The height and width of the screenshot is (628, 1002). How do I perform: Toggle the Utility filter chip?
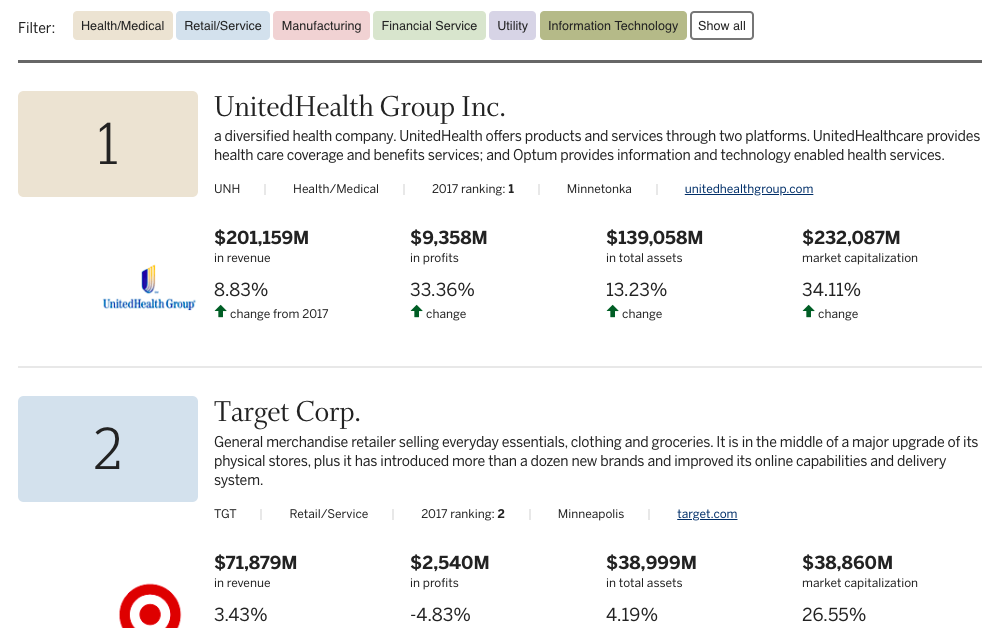(x=512, y=26)
